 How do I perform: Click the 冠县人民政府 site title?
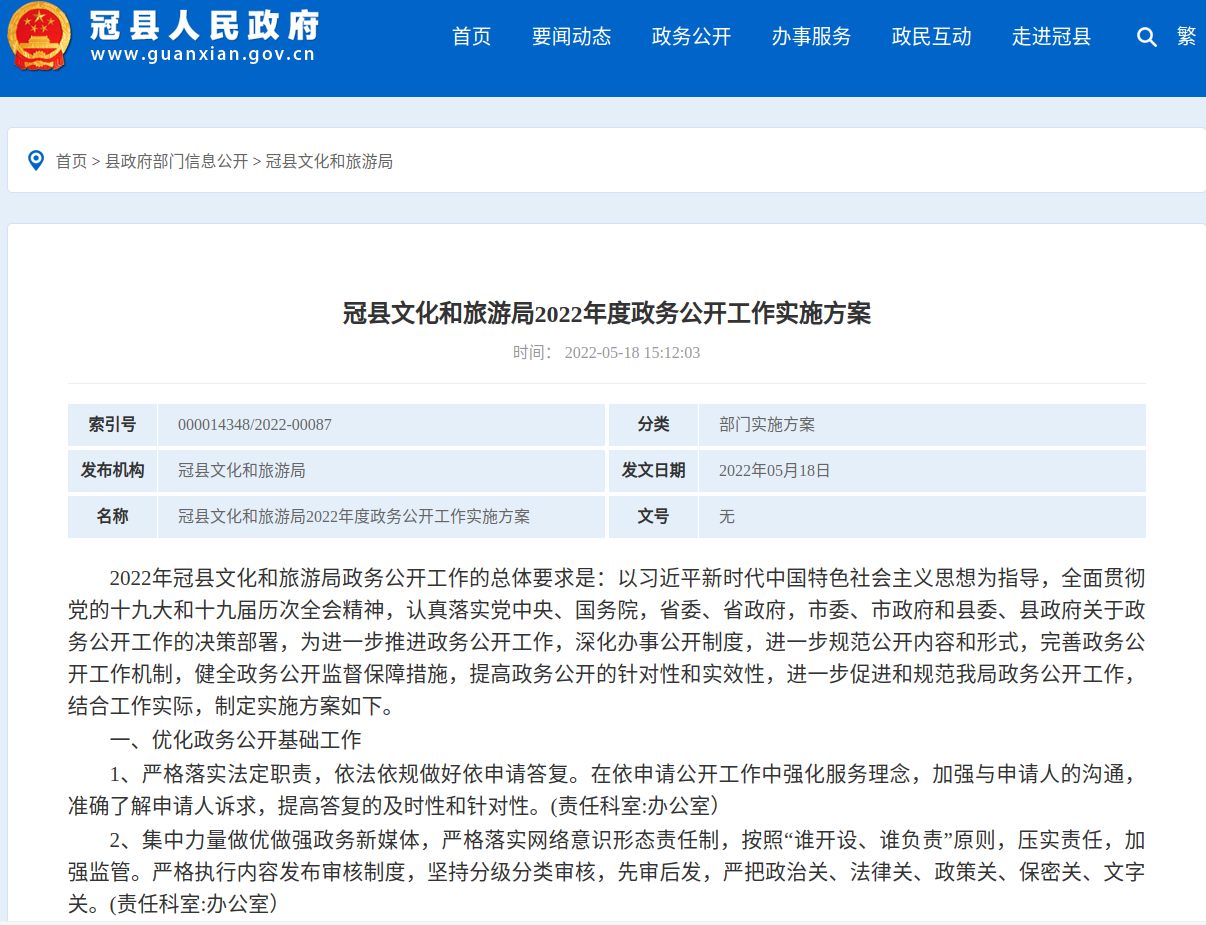click(x=204, y=24)
